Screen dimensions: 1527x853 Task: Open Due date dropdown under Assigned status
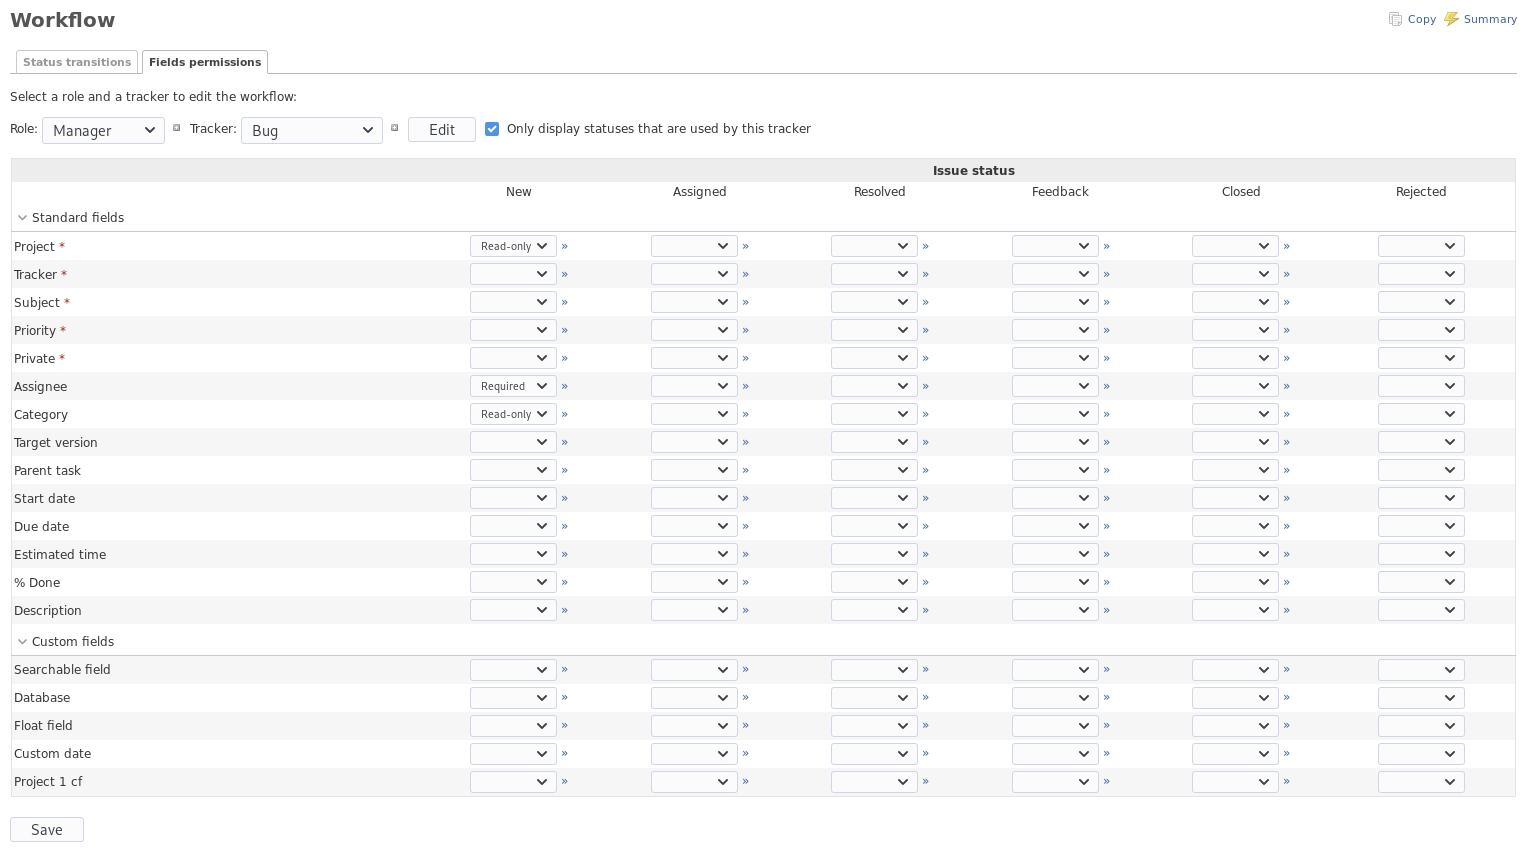tap(694, 526)
